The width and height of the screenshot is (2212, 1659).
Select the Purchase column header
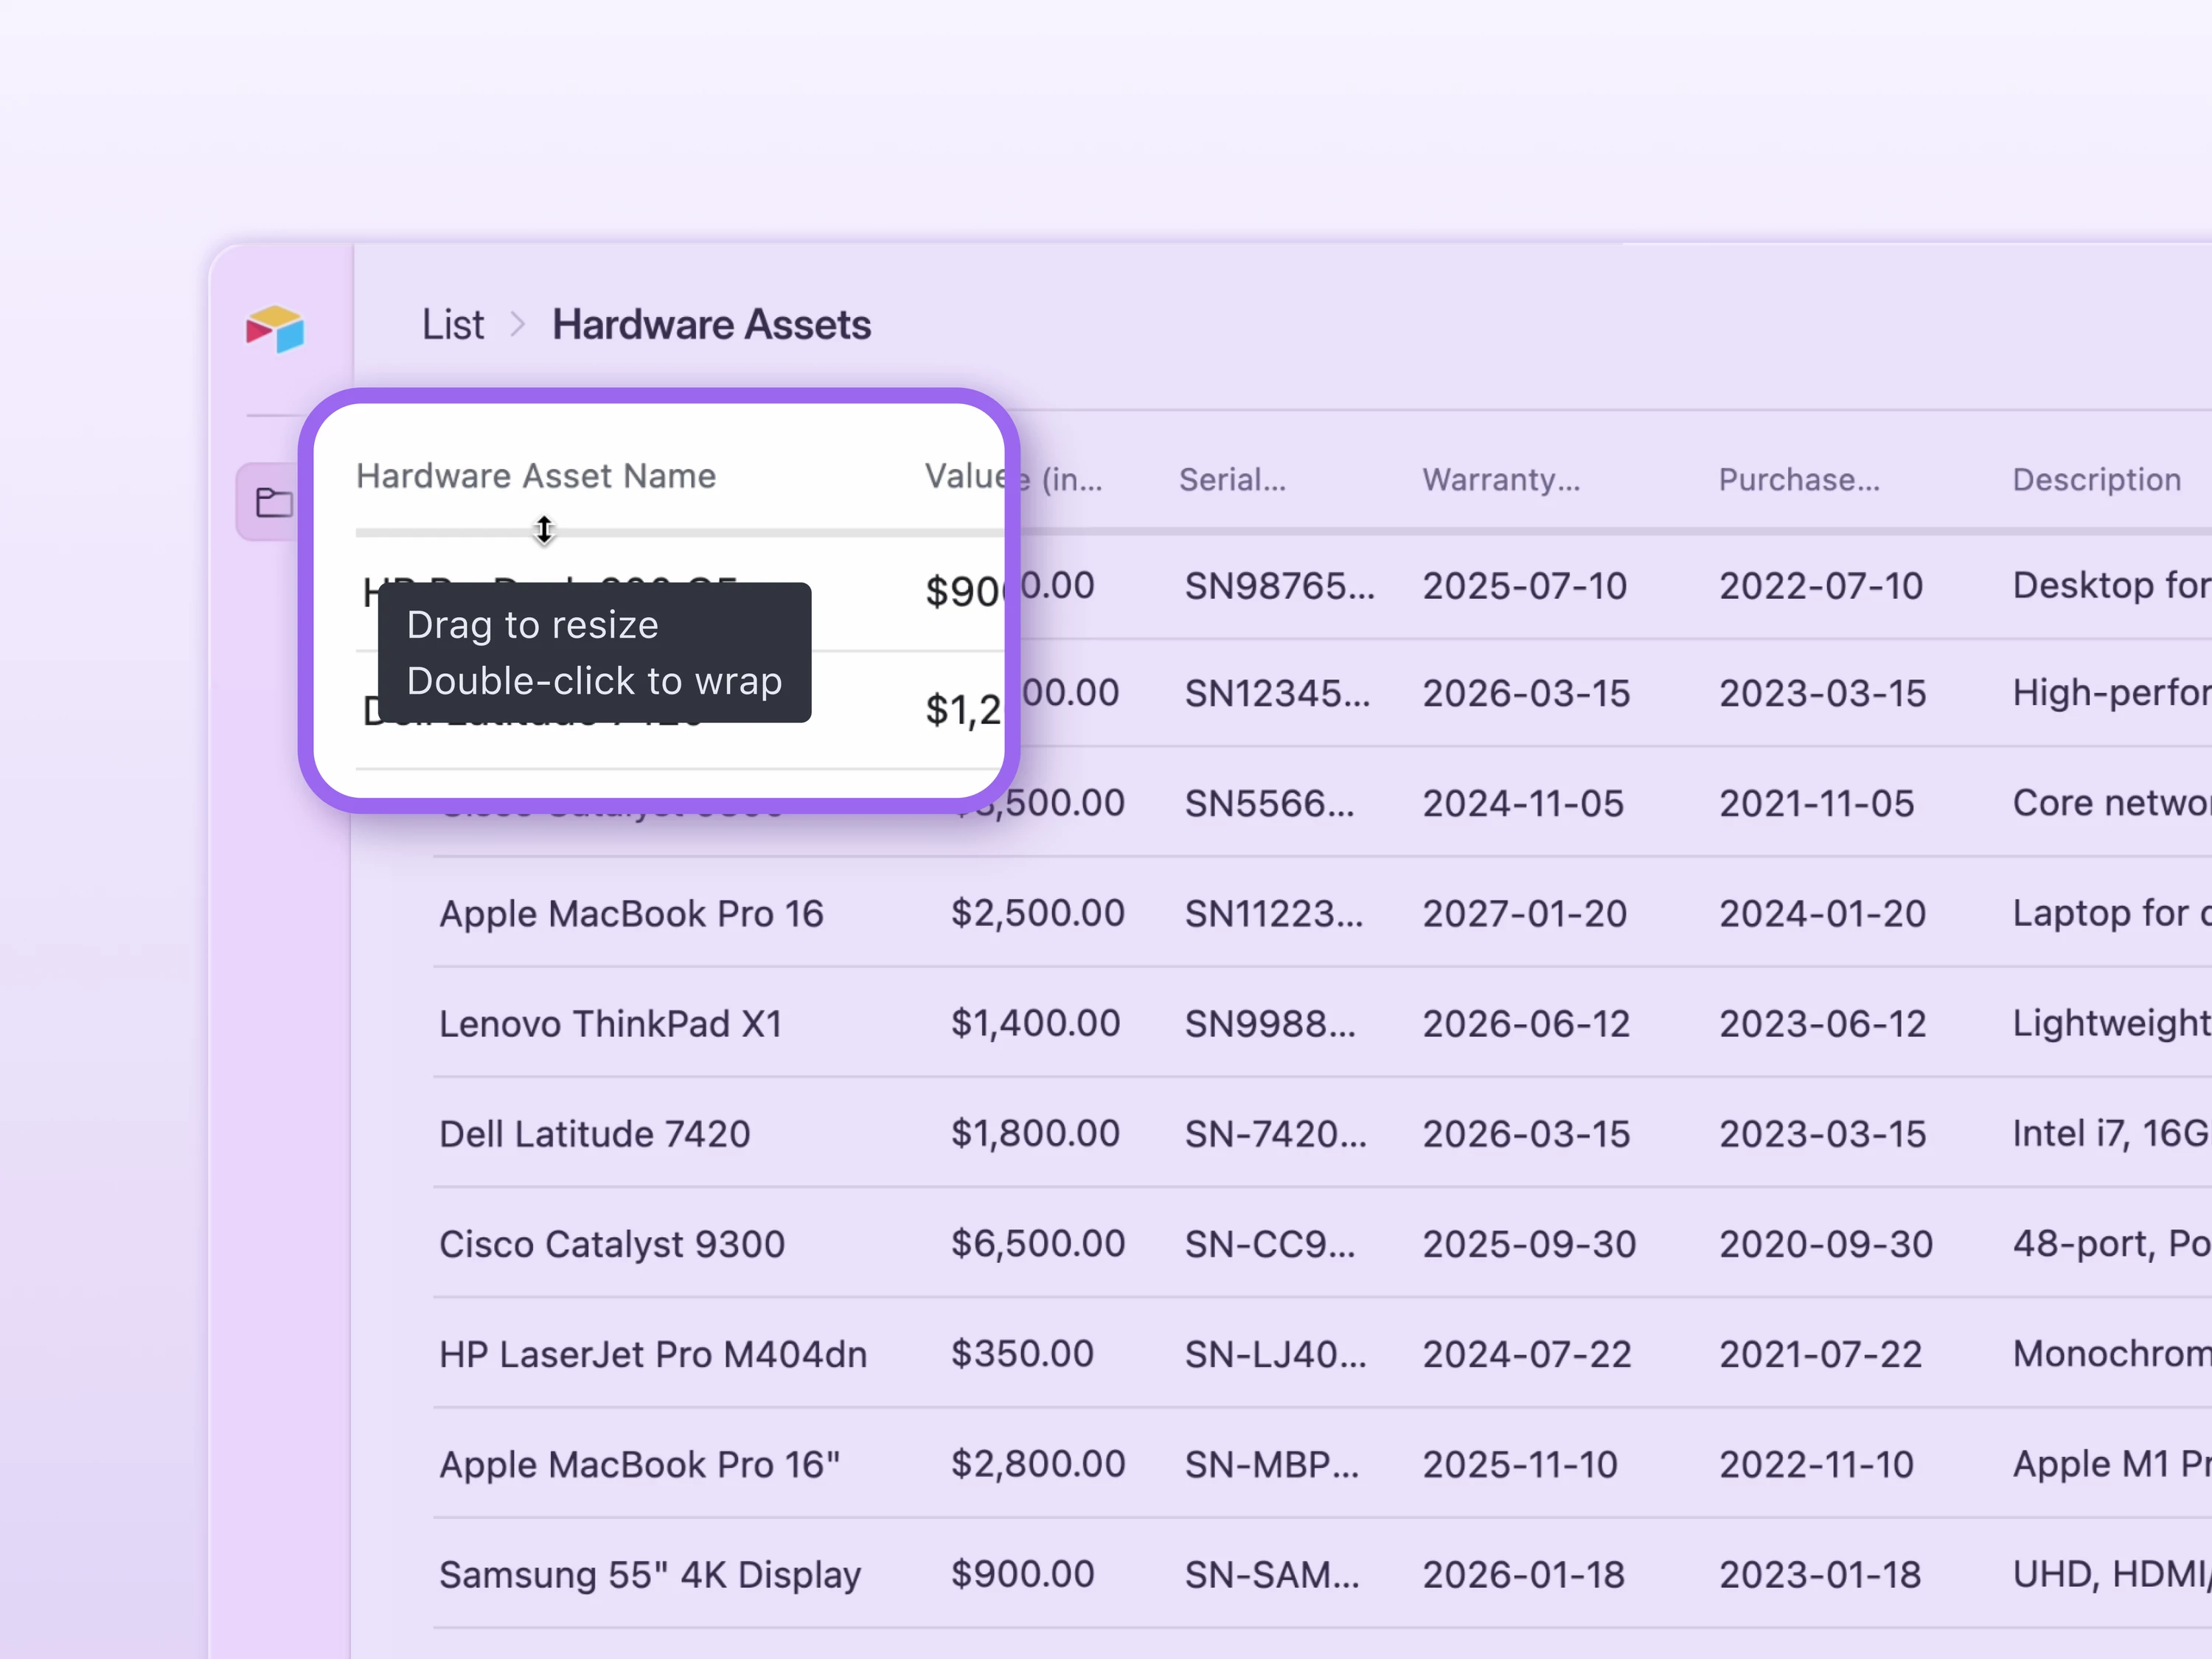click(1798, 480)
